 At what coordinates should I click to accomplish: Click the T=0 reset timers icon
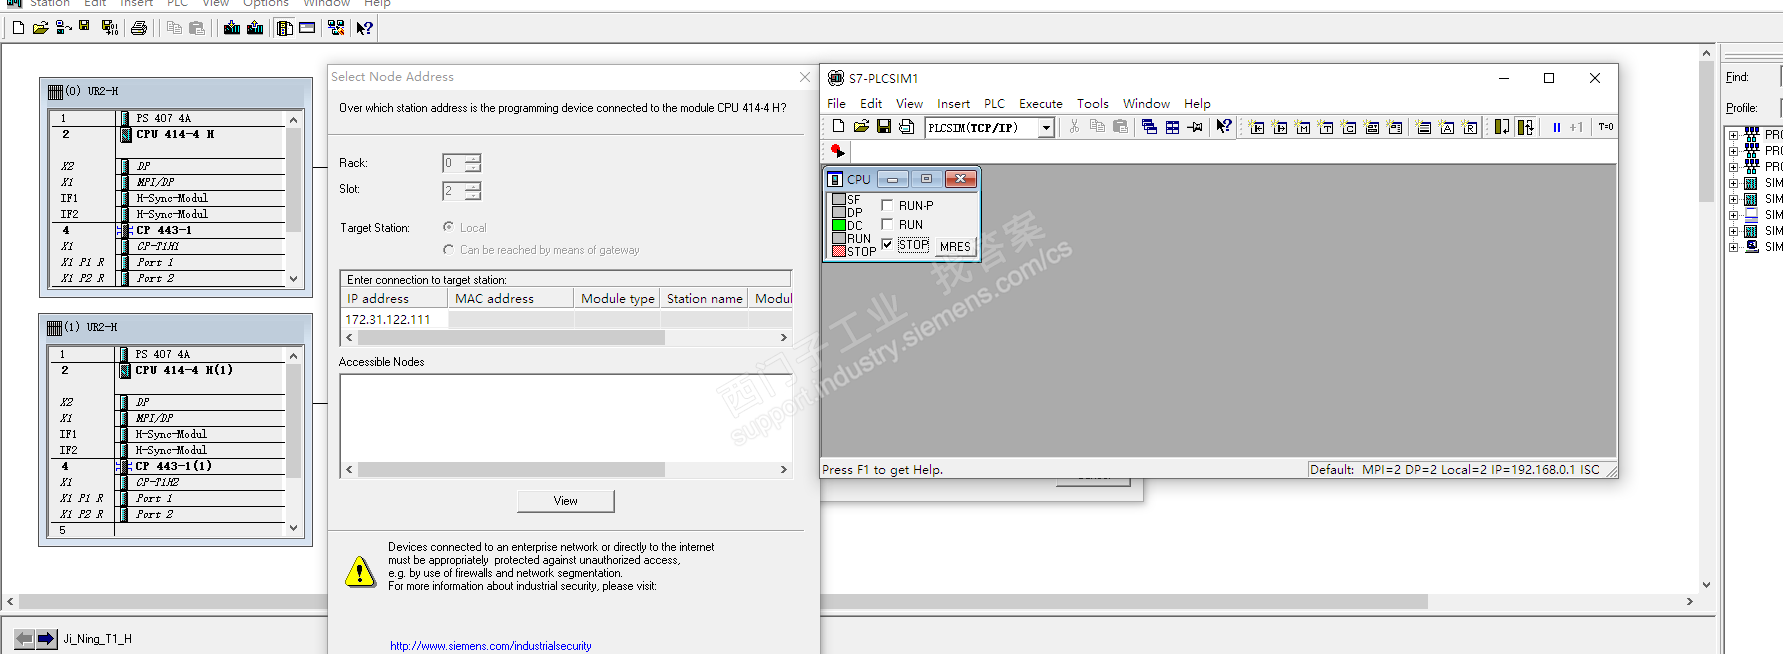[x=1606, y=127]
